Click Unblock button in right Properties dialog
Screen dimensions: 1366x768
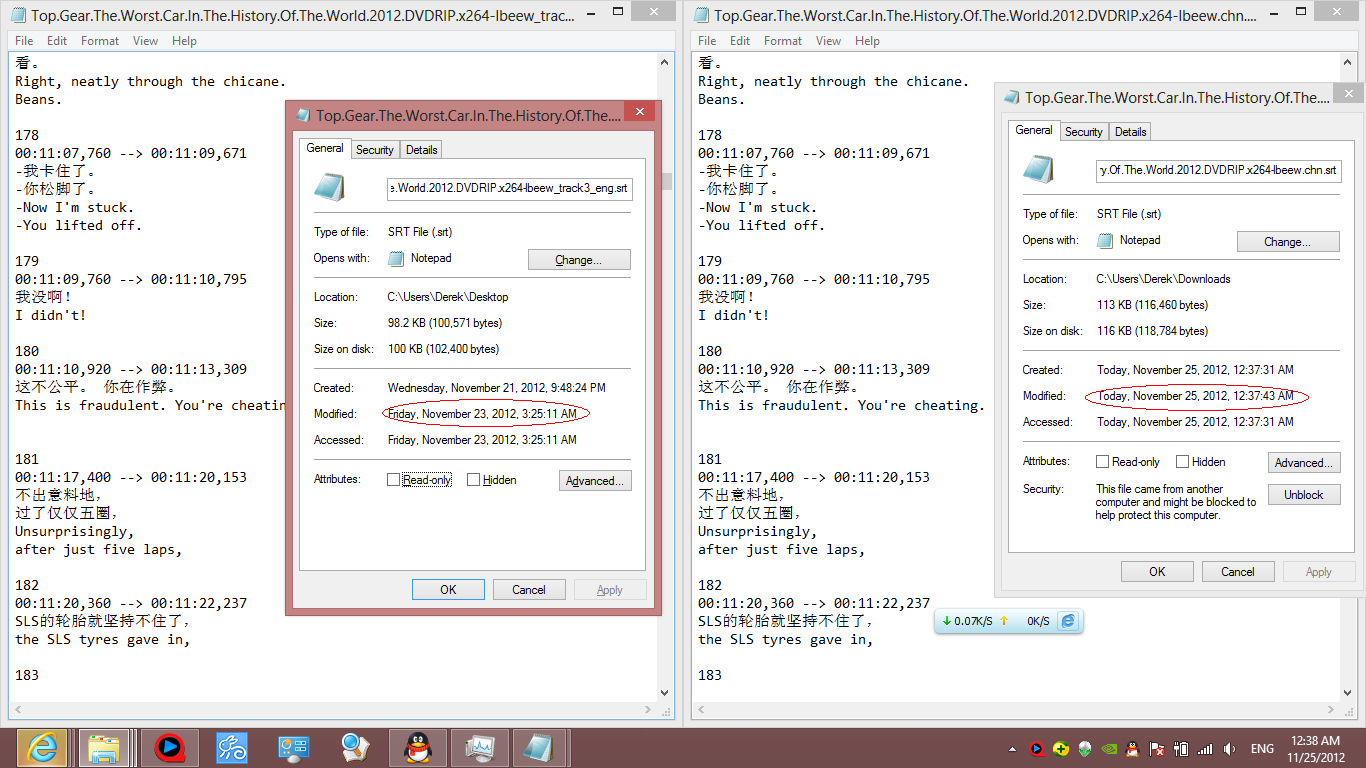tap(1304, 495)
